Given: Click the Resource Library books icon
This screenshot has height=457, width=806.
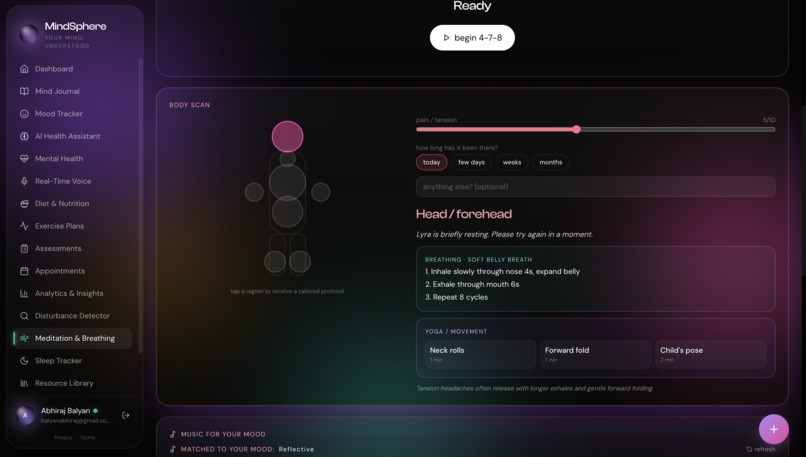Looking at the screenshot, I should pyautogui.click(x=24, y=383).
